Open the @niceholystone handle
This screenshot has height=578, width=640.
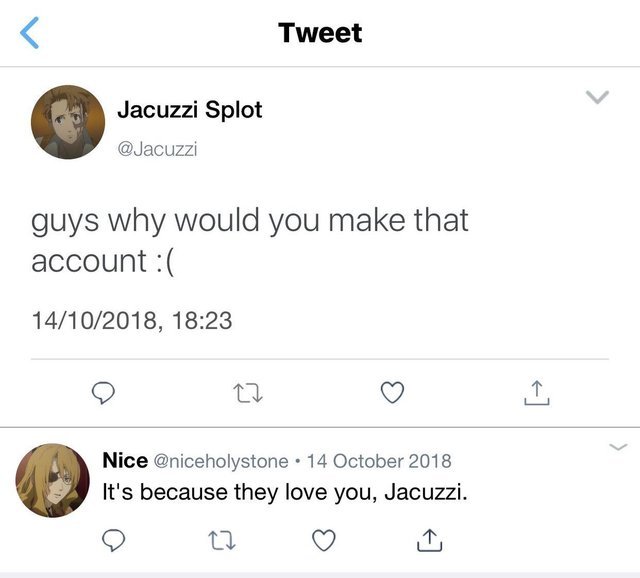[x=220, y=461]
